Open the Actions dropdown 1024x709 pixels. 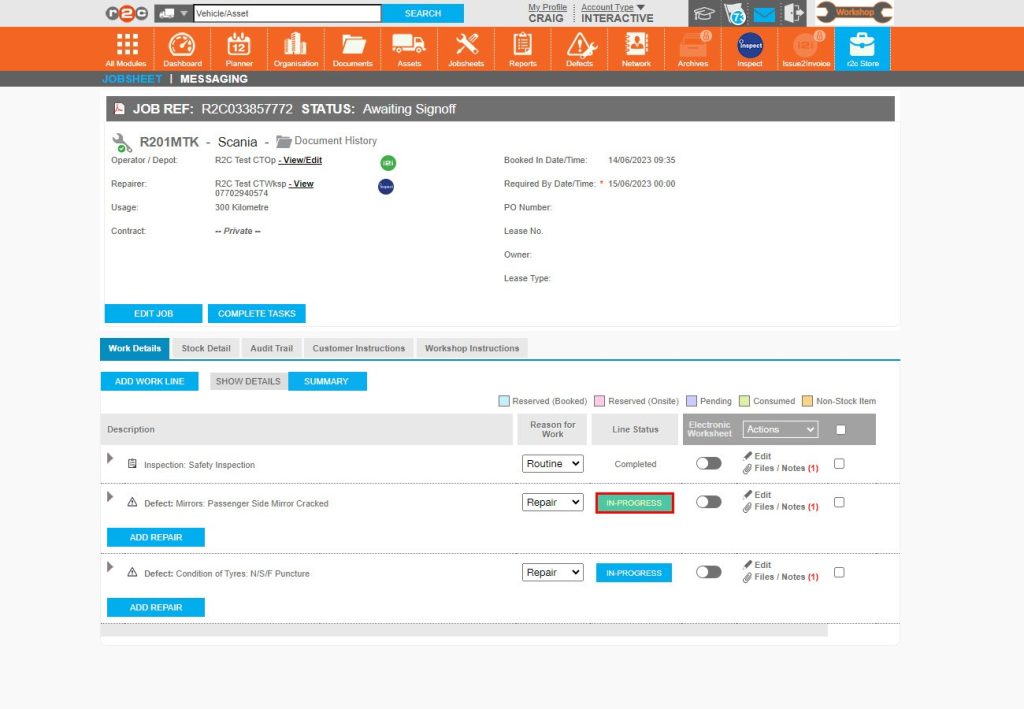coord(780,429)
